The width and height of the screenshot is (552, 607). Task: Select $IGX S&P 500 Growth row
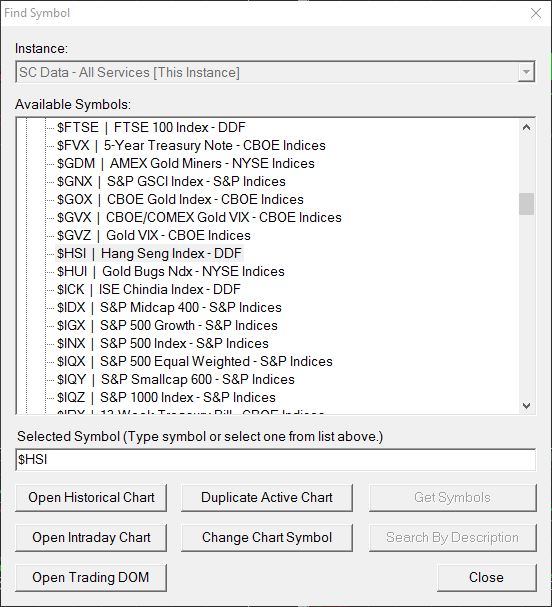point(167,326)
